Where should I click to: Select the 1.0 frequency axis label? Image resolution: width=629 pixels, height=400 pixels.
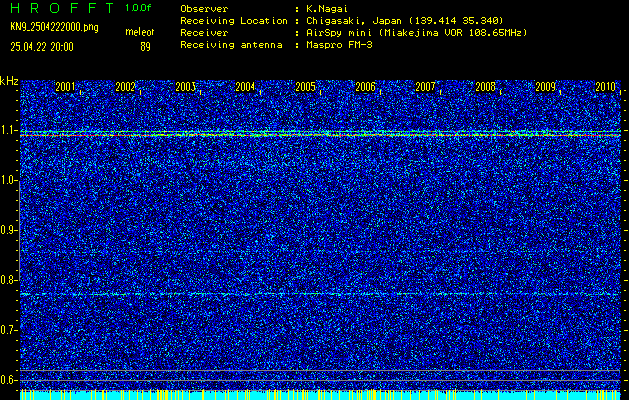[8, 181]
